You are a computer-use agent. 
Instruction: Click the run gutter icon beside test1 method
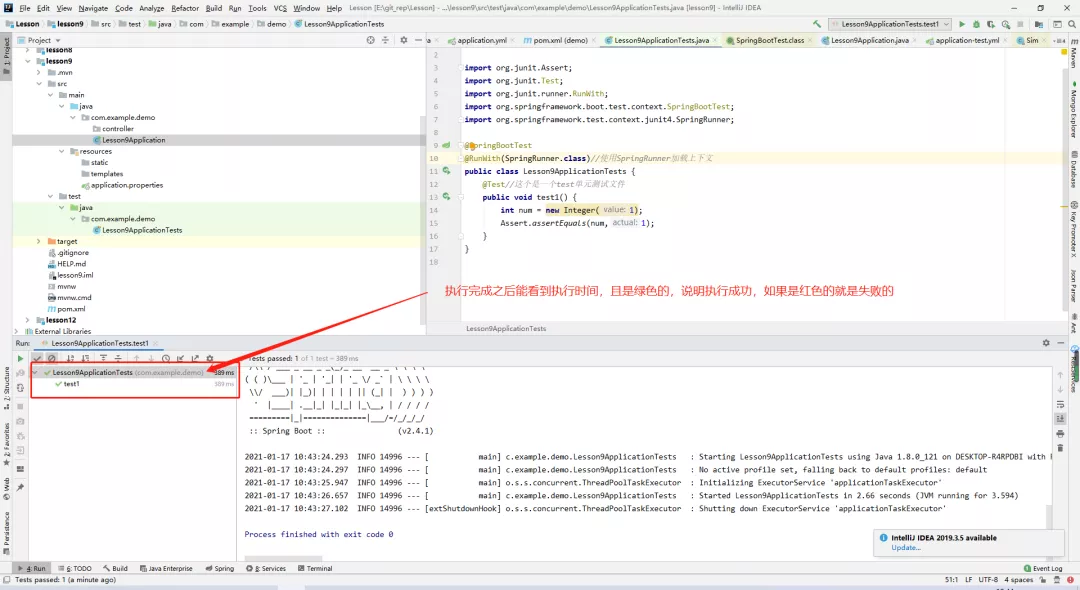[447, 197]
